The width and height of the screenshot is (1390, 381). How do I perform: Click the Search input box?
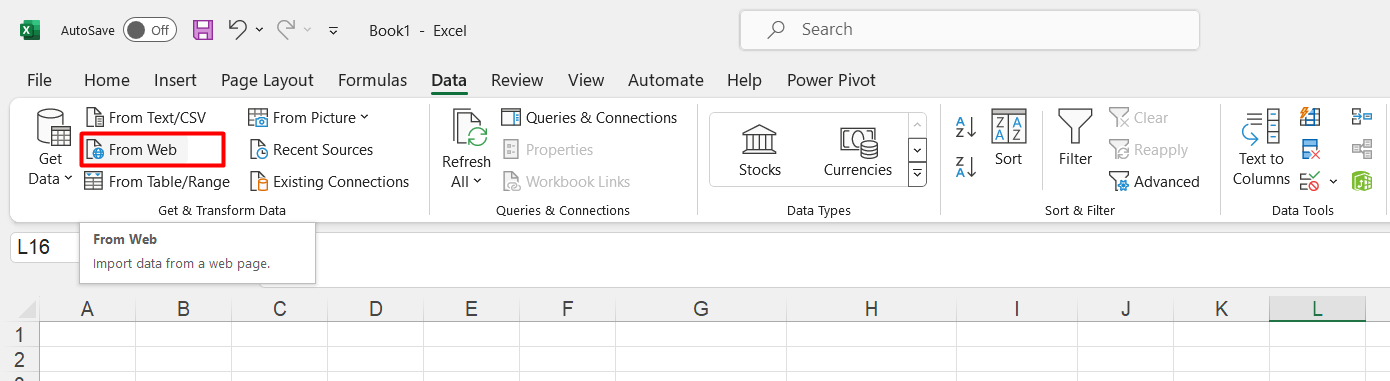969,30
